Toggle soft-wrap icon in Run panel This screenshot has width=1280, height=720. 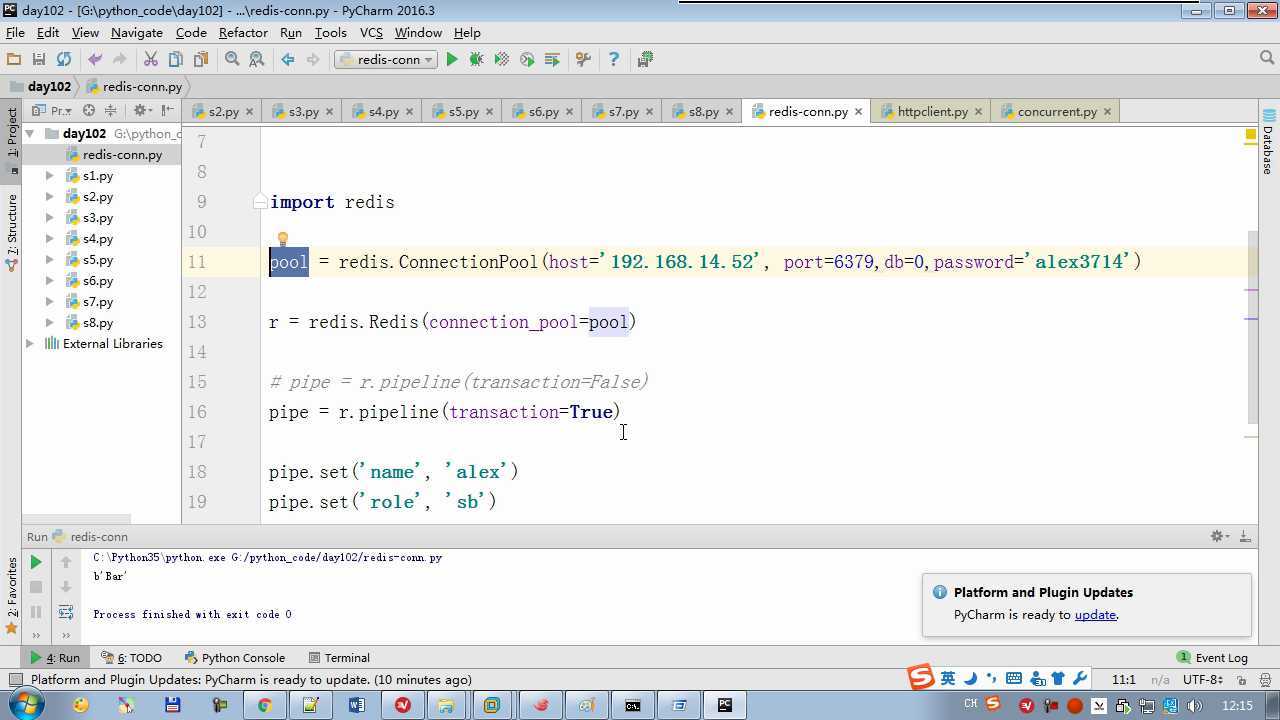66,612
